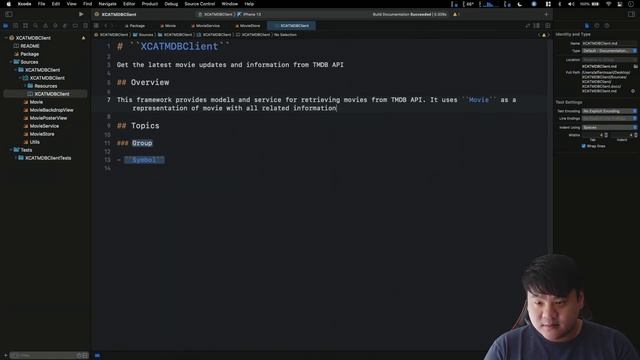Screen dimensions: 640x360
Task: Open the adjust editor options icon
Action: pyautogui.click(x=537, y=25)
